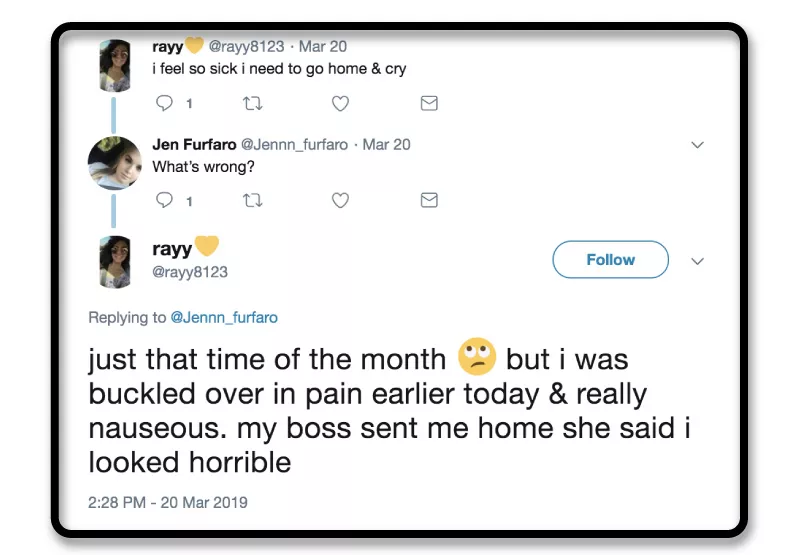This screenshot has height=555, width=800.
Task: Open rayy's profile picture in top tweet
Action: click(115, 65)
